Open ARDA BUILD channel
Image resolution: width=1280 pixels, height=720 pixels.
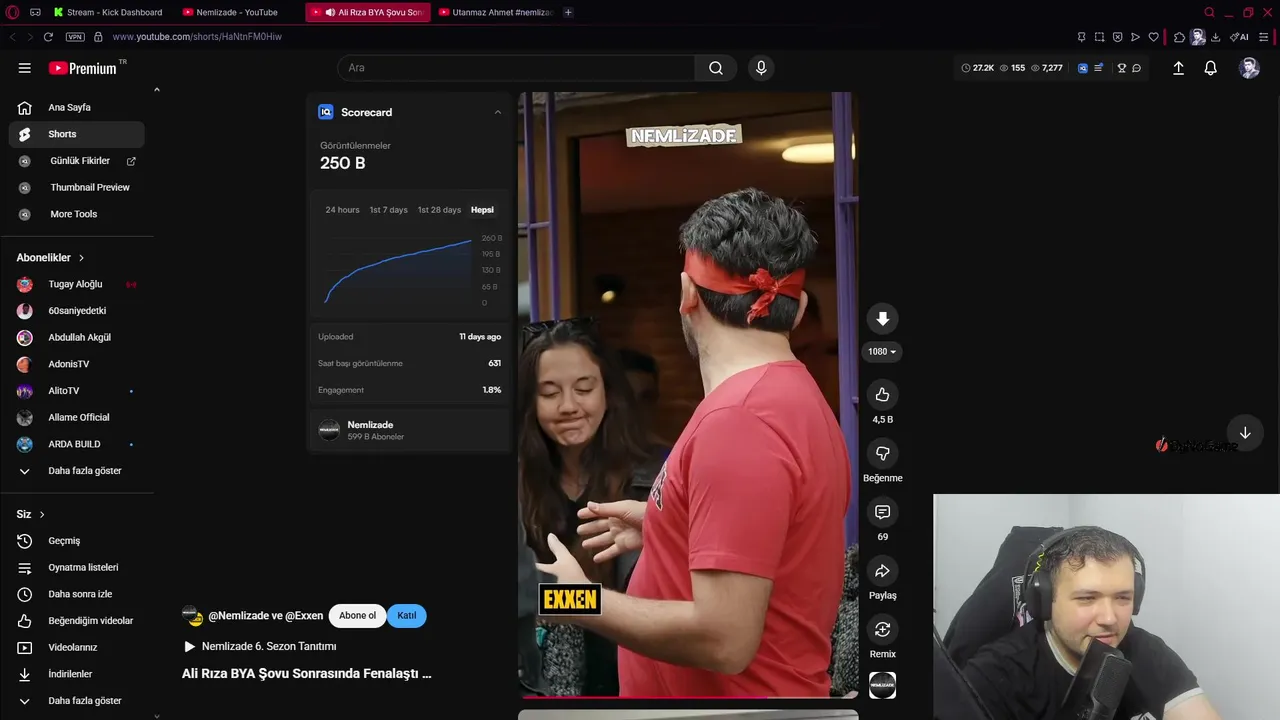76,444
